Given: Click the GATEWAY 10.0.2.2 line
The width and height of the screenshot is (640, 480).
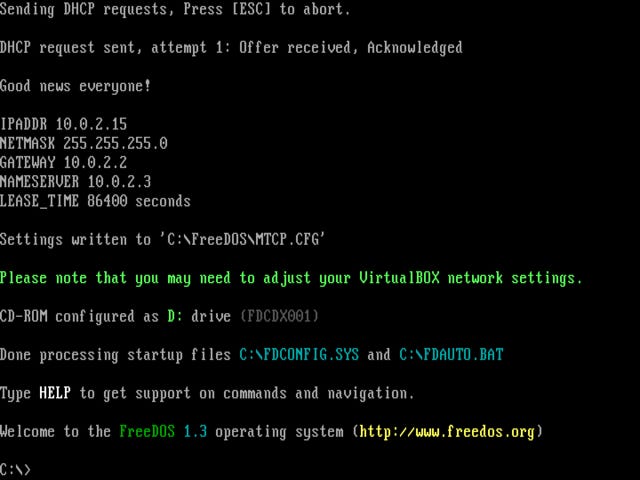Looking at the screenshot, I should point(64,162).
